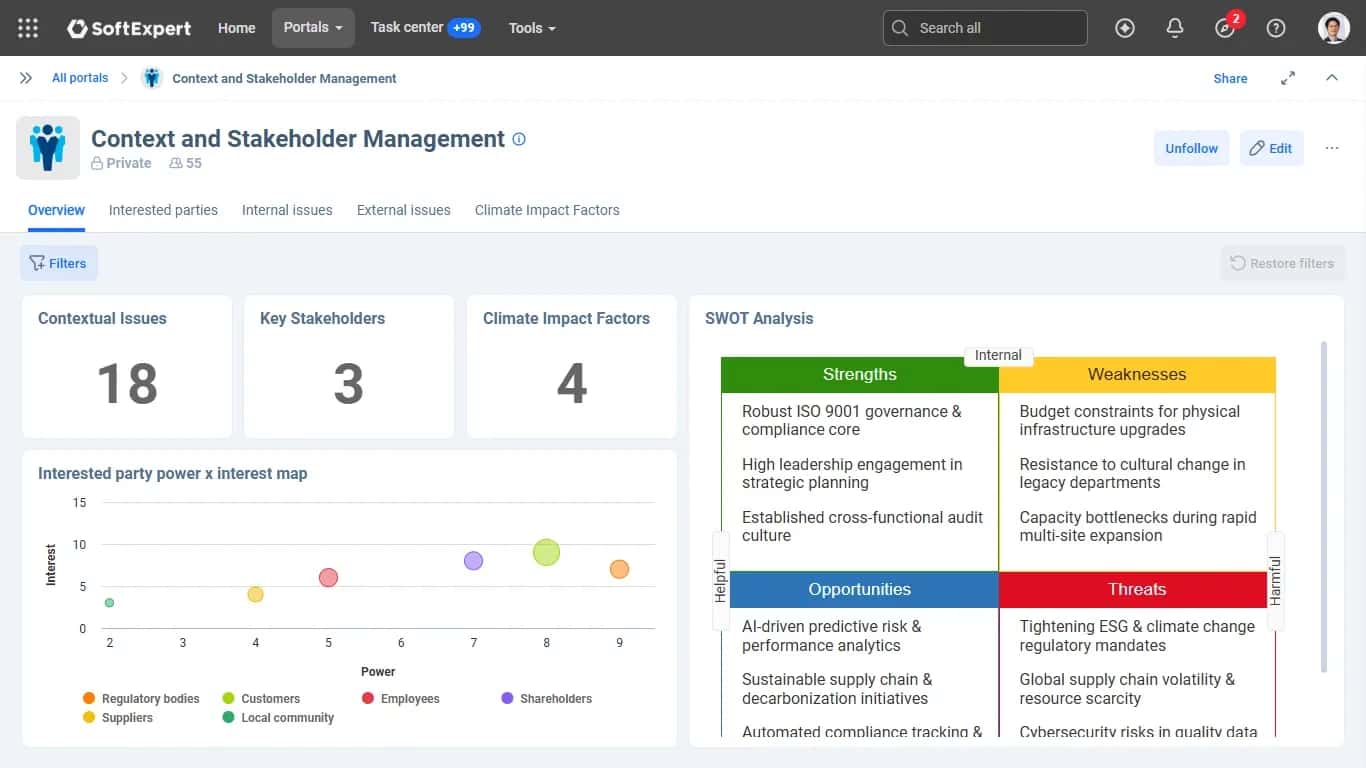The width and height of the screenshot is (1366, 768).
Task: Click the Private lock indicator
Action: tap(121, 163)
